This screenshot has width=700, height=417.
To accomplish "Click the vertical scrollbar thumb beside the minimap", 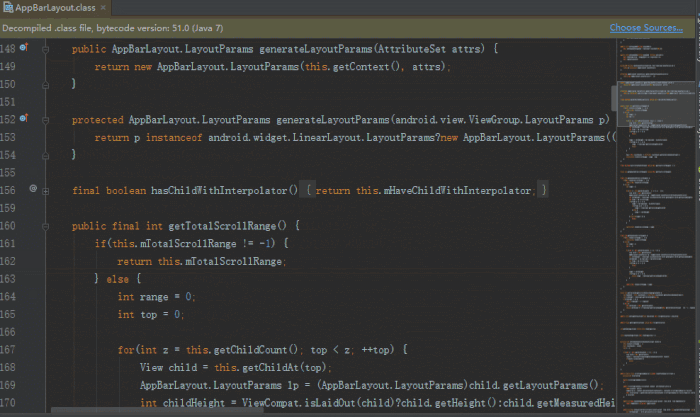I will tap(614, 97).
